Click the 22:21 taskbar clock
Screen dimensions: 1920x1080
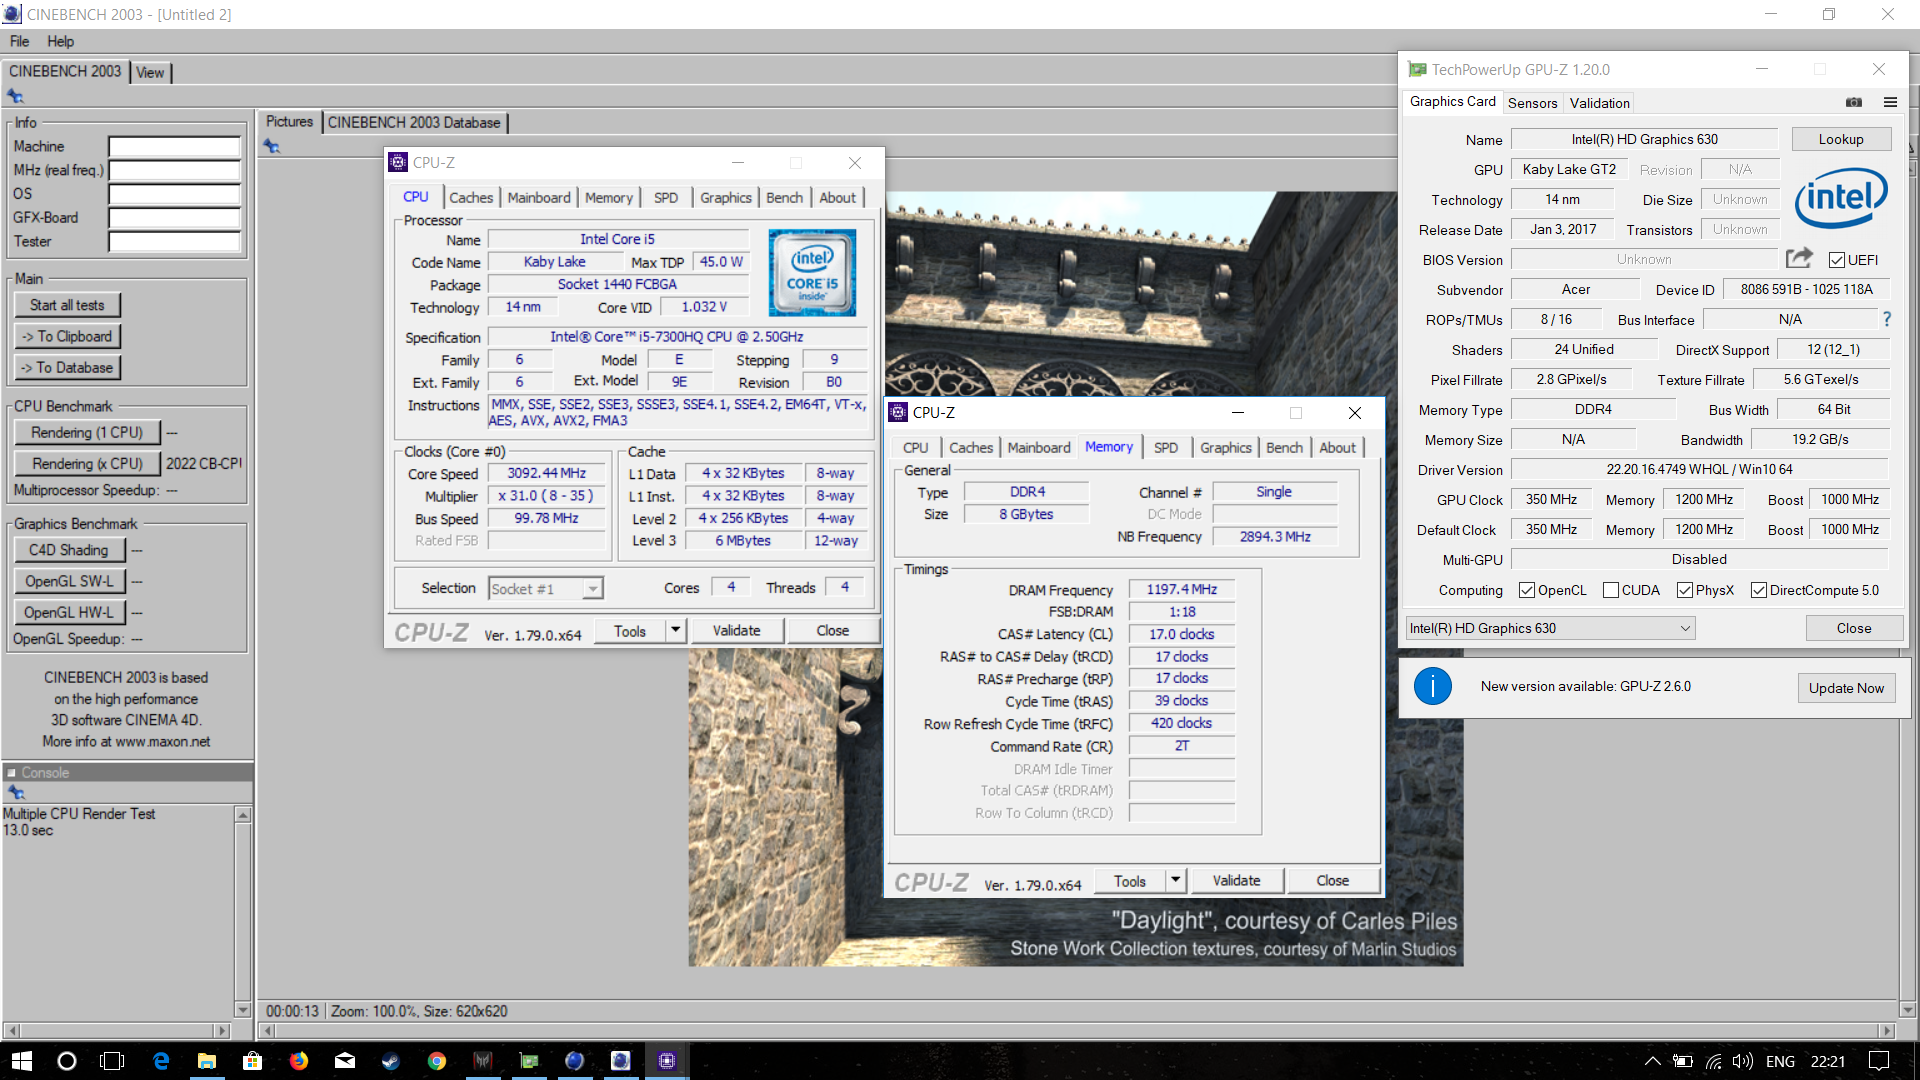tap(1828, 1061)
